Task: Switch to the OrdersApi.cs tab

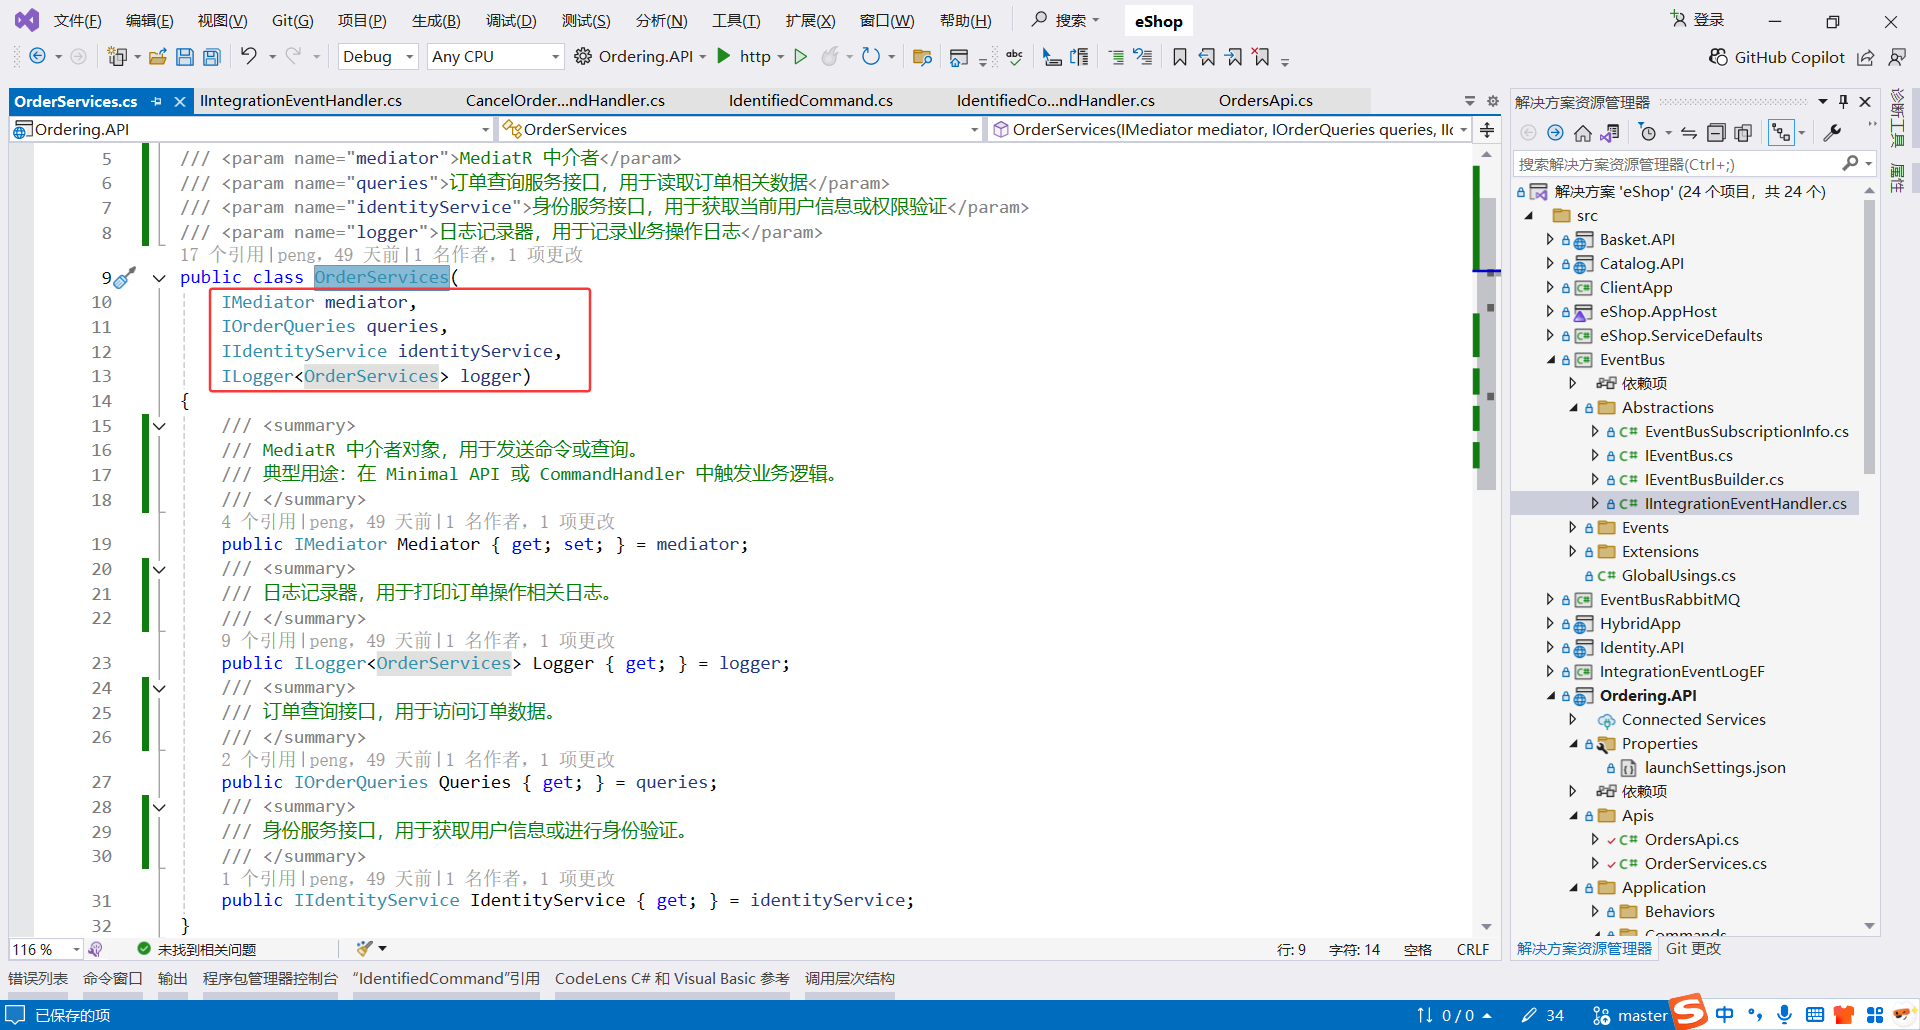Action: (x=1264, y=100)
